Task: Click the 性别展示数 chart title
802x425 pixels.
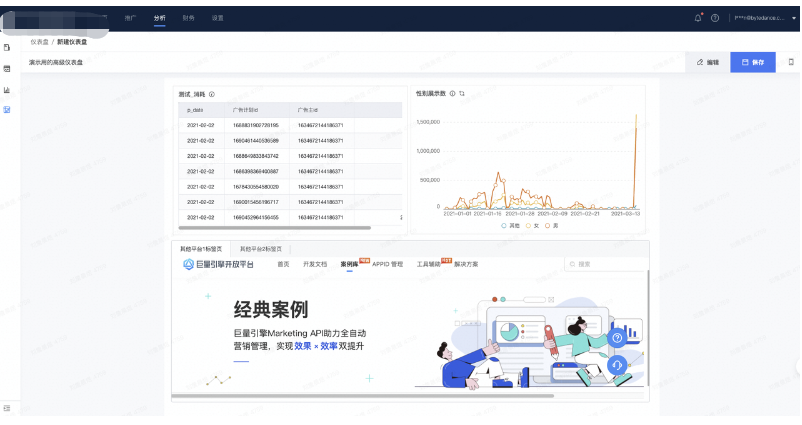Action: click(431, 94)
